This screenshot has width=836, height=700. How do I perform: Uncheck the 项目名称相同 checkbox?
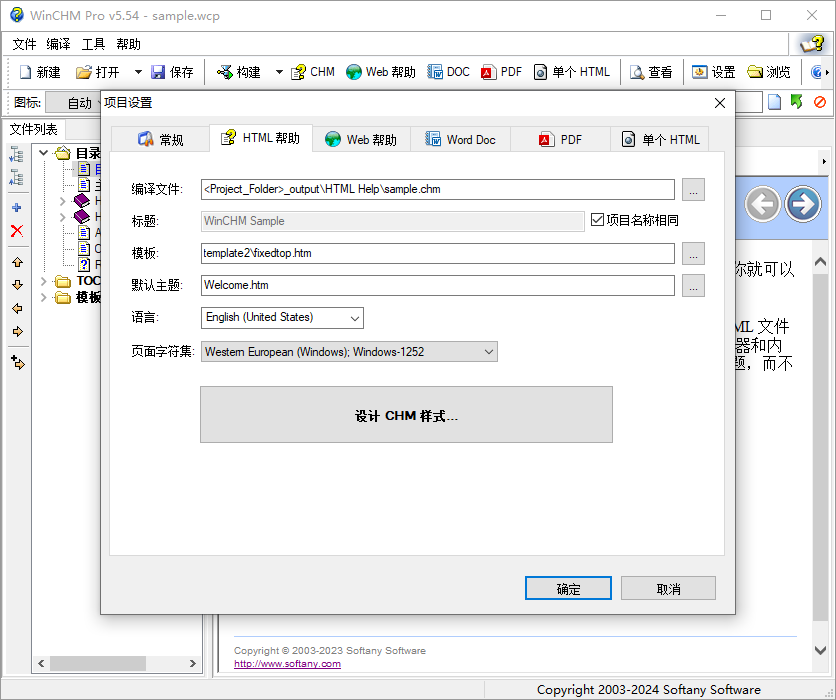pyautogui.click(x=597, y=220)
